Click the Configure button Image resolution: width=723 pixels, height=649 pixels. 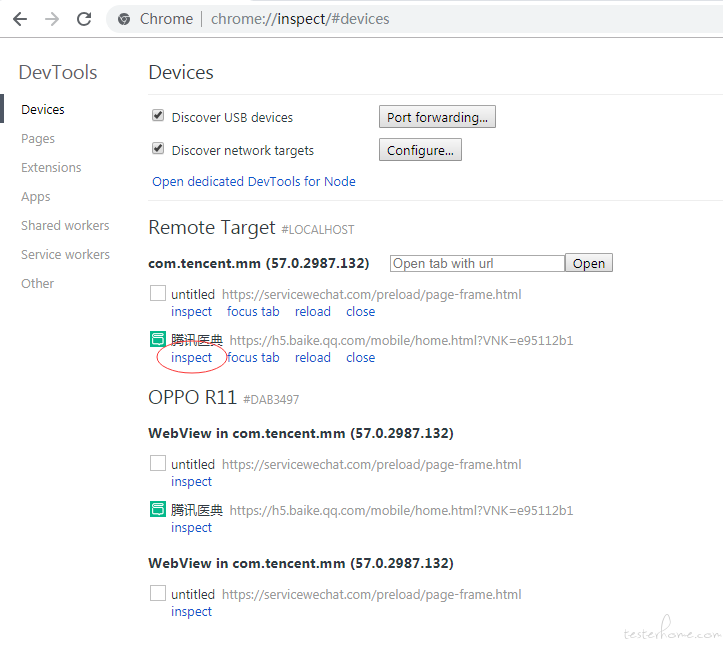[420, 150]
